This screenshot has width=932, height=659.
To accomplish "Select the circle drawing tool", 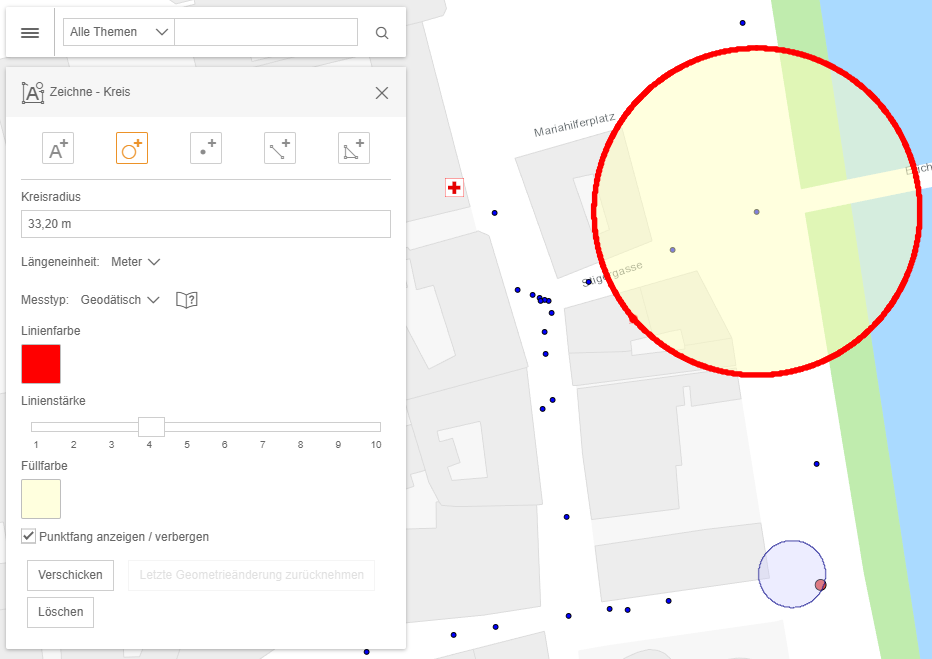I will click(x=131, y=147).
